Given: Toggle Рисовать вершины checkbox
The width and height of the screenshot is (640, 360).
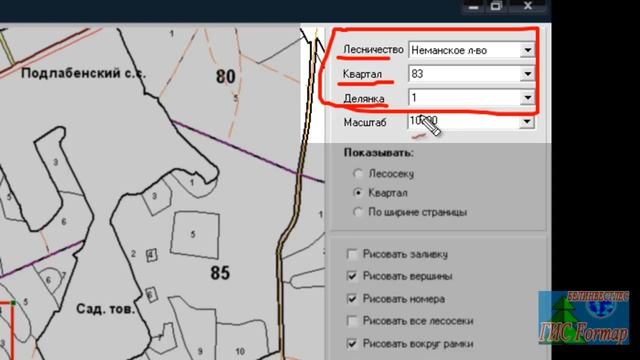Looking at the screenshot, I should click(x=352, y=276).
